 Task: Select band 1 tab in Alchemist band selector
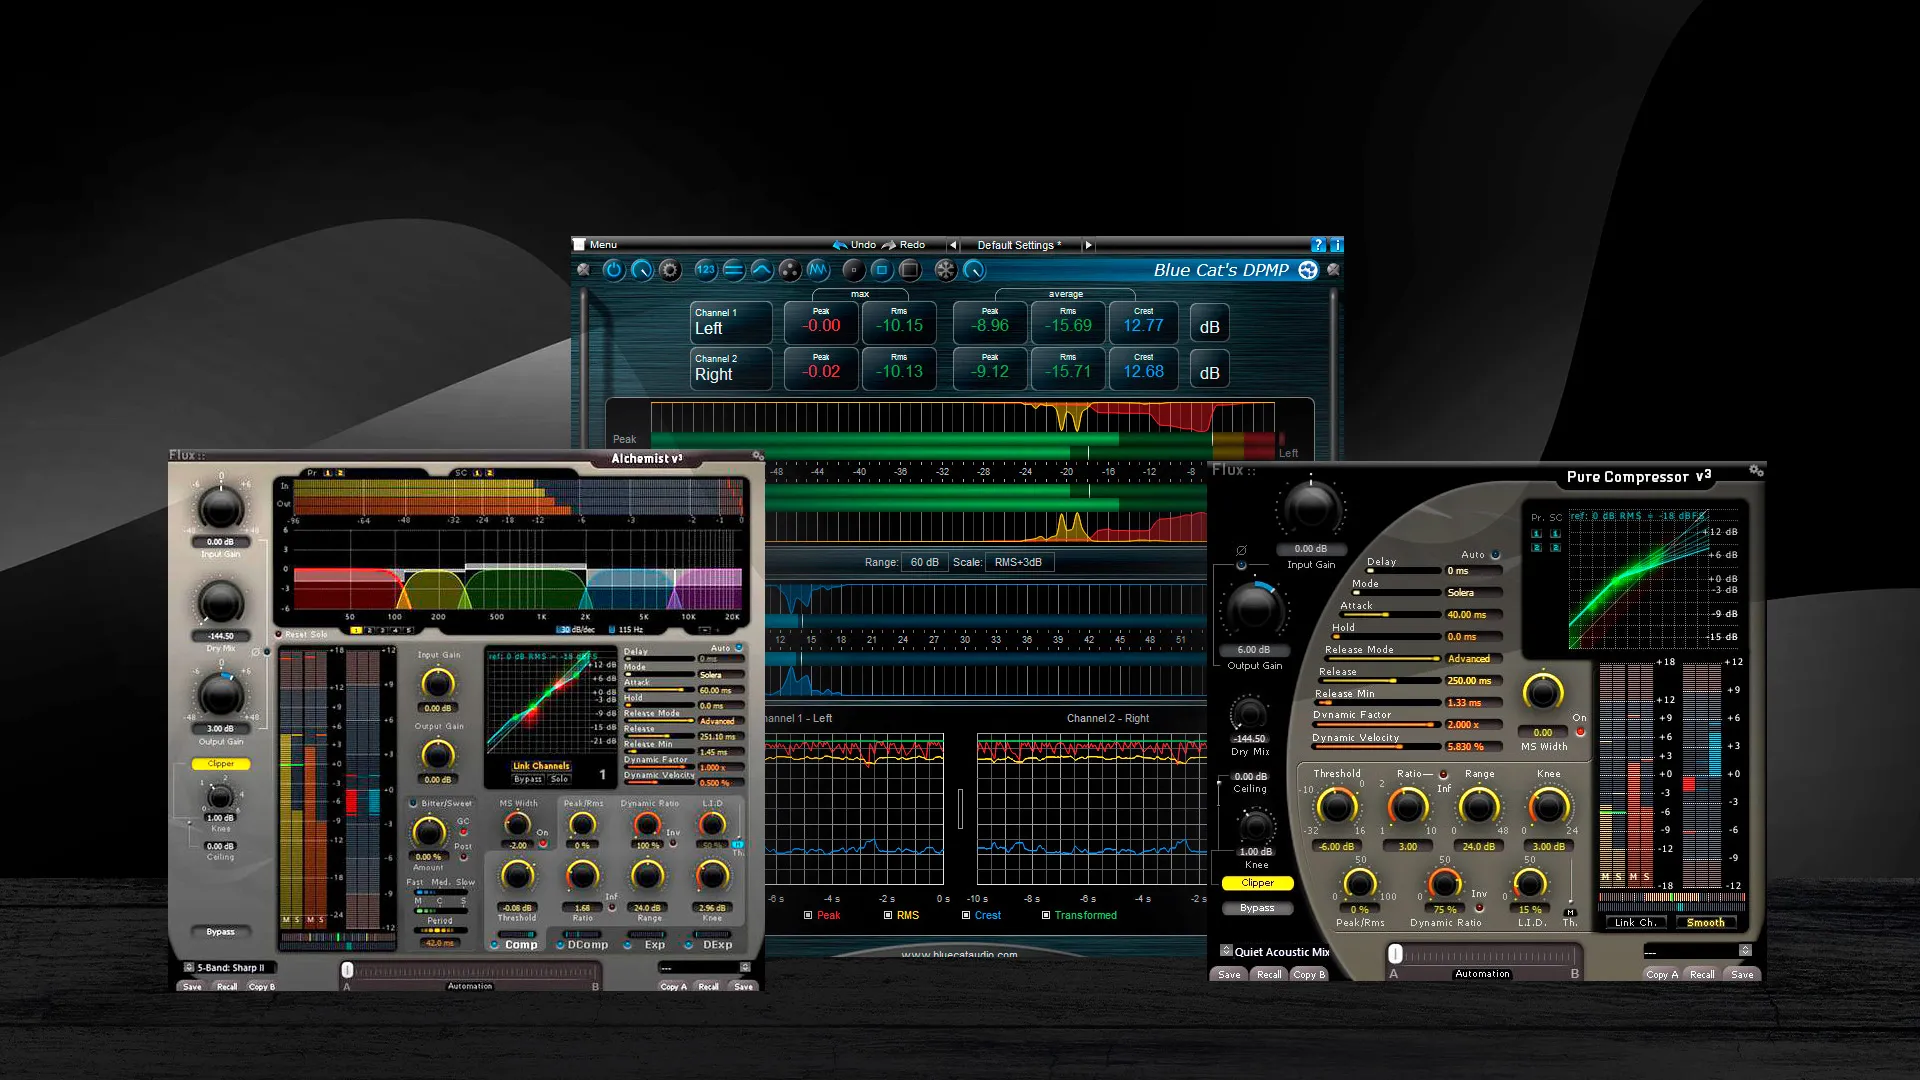(x=356, y=630)
